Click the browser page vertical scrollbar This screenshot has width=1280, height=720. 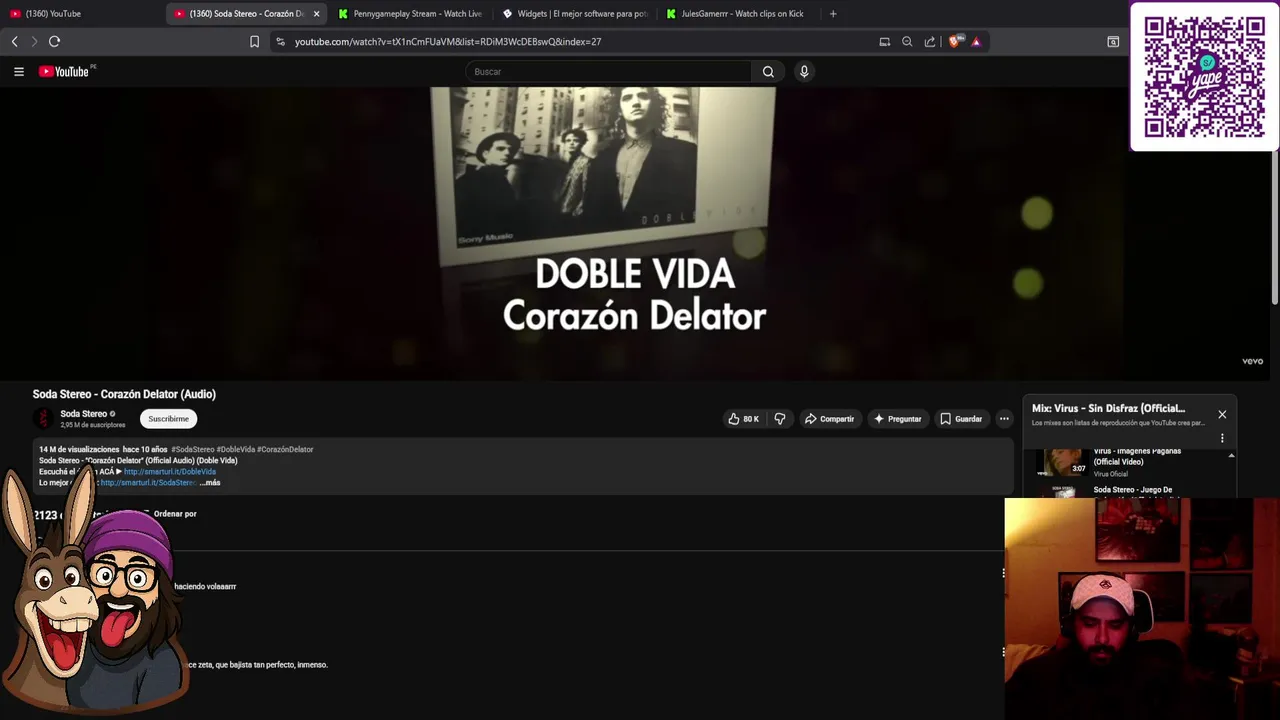pos(1275,195)
